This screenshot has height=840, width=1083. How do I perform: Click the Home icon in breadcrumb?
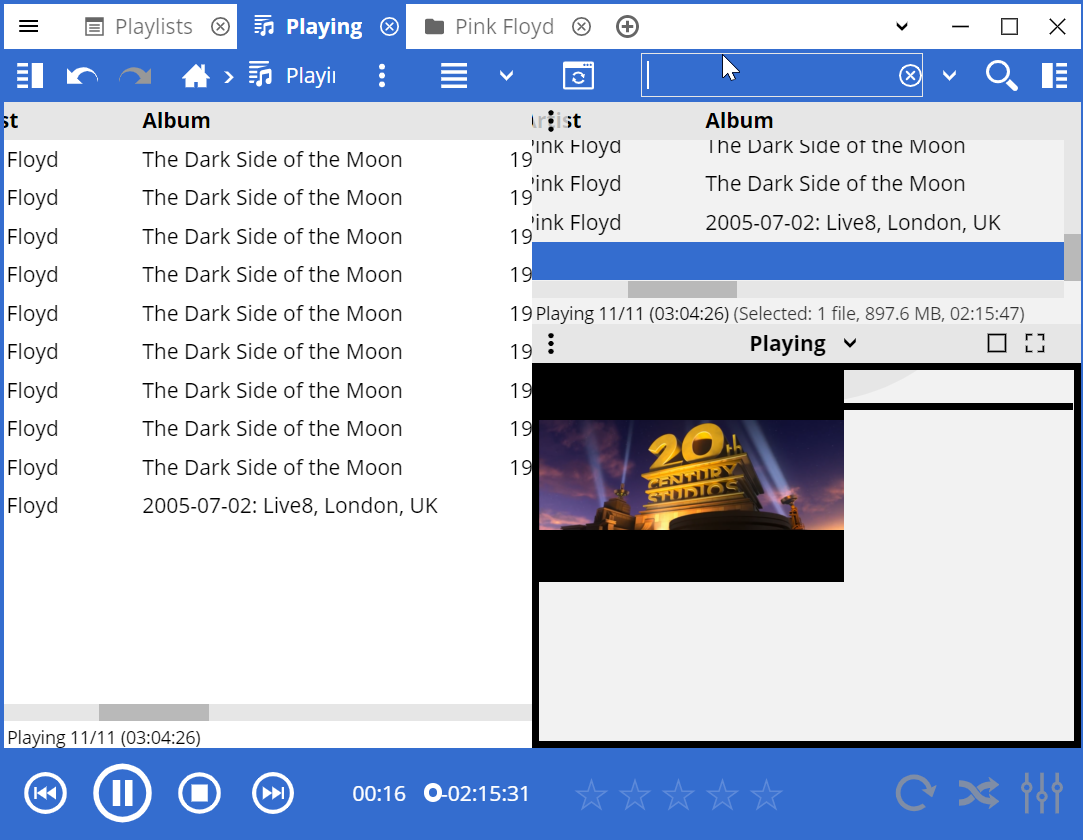(x=195, y=76)
